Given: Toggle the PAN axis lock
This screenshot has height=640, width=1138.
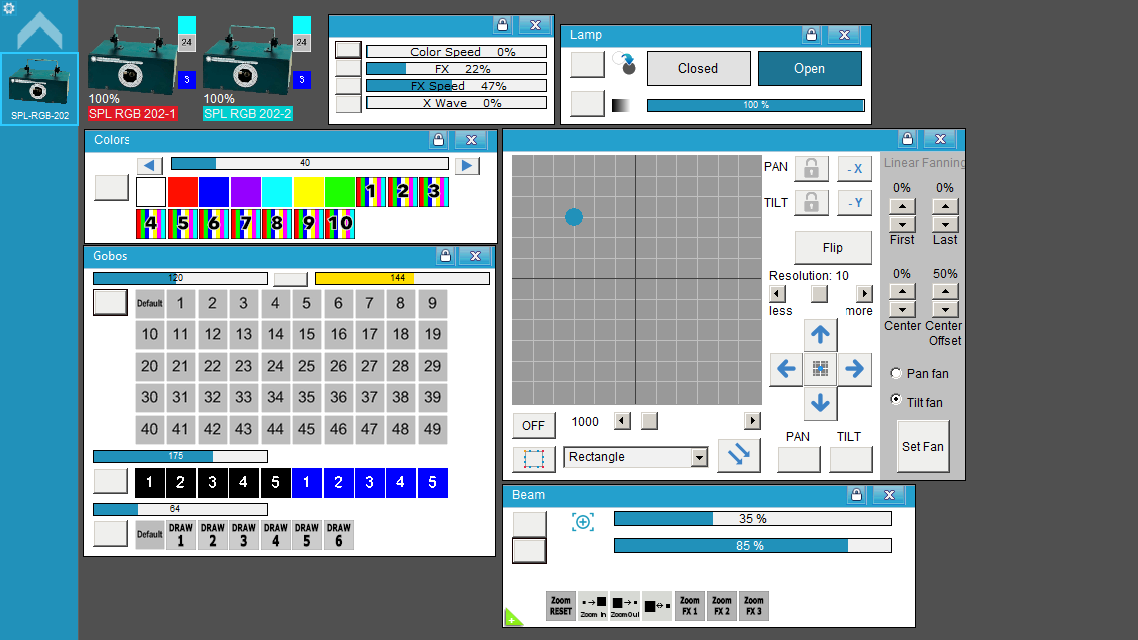Looking at the screenshot, I should pyautogui.click(x=811, y=168).
